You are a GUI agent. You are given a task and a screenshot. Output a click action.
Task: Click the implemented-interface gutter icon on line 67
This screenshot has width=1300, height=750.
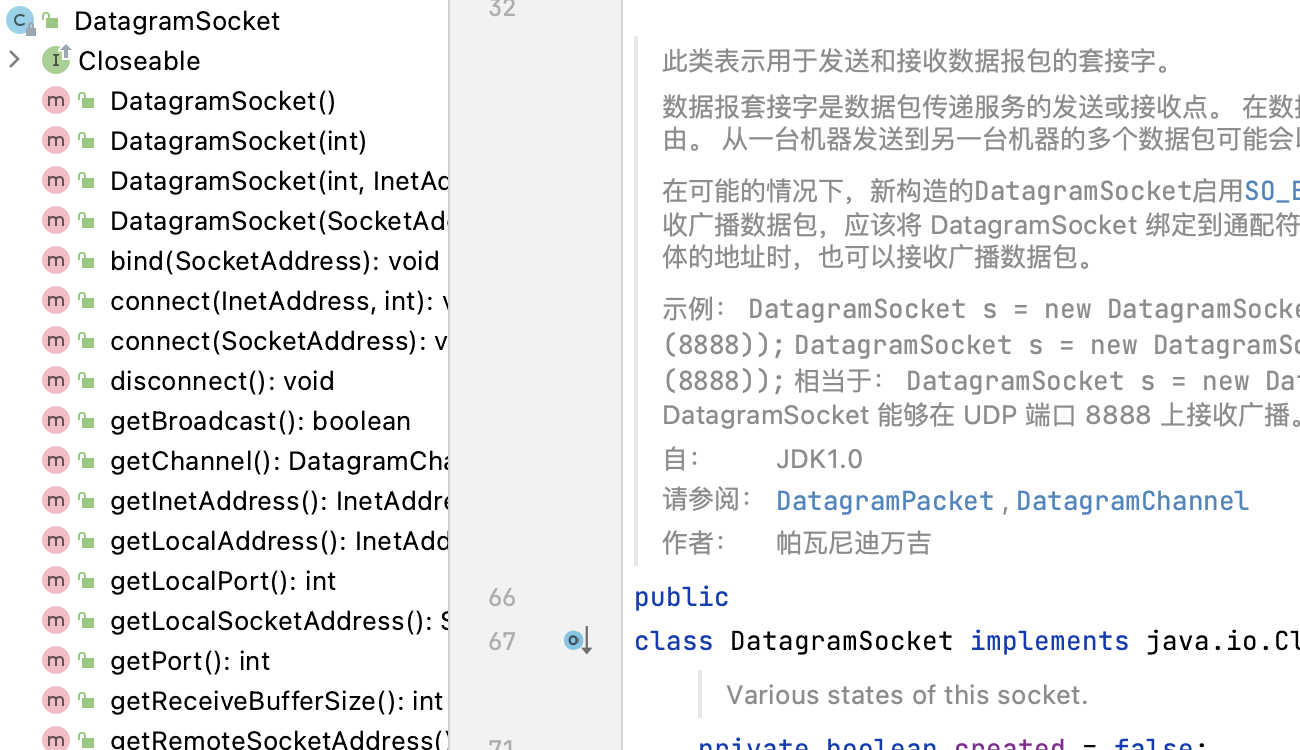[x=577, y=641]
